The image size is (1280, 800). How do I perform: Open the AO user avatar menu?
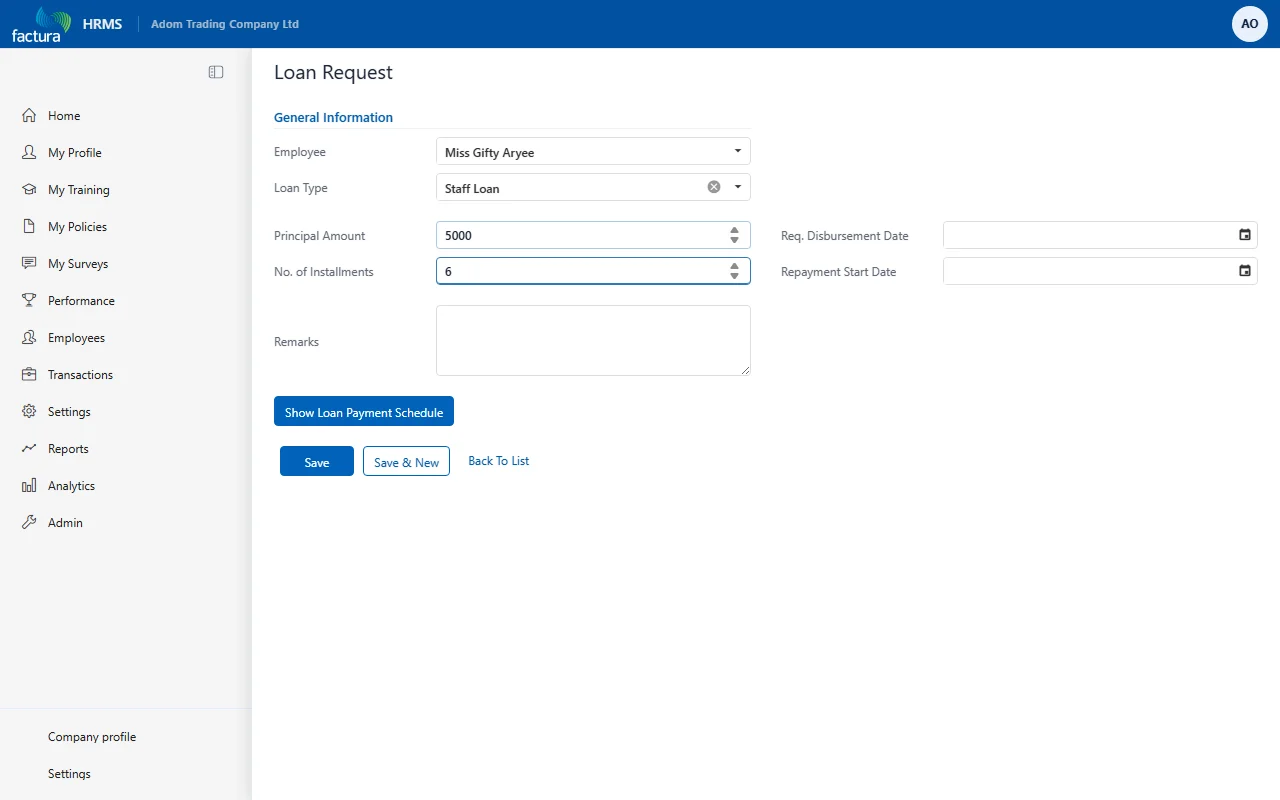[x=1250, y=24]
